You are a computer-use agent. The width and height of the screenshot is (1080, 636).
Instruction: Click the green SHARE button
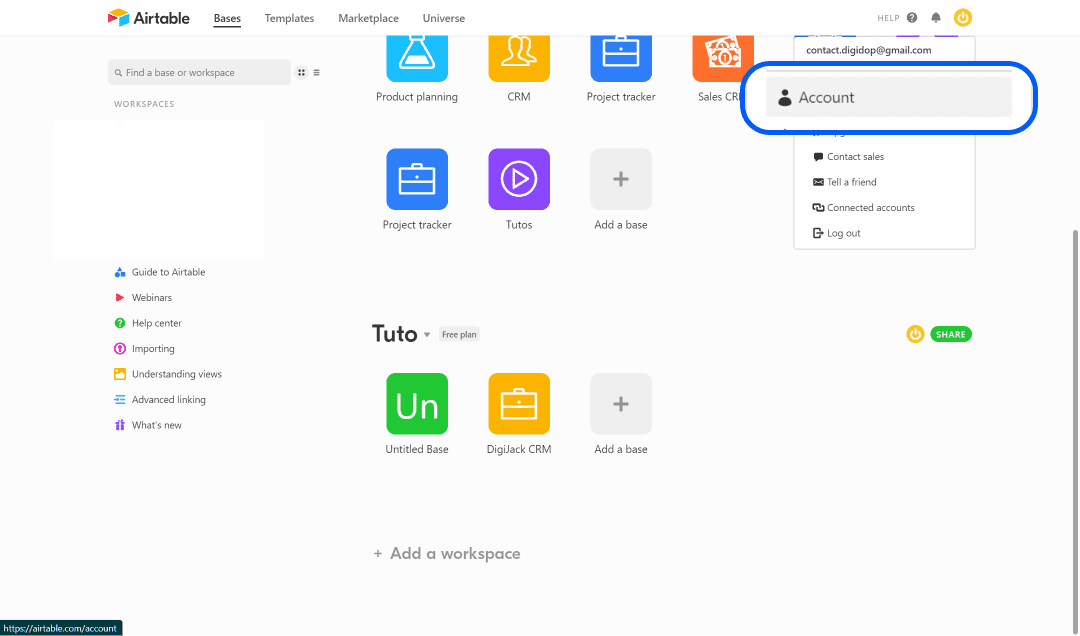(951, 334)
